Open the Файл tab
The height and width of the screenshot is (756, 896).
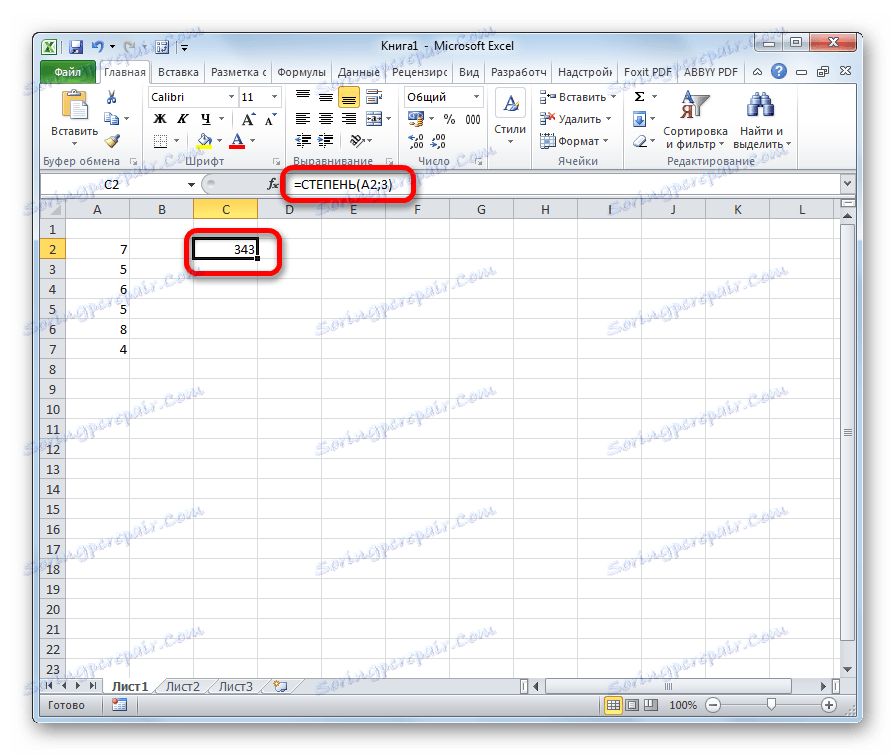[x=67, y=72]
